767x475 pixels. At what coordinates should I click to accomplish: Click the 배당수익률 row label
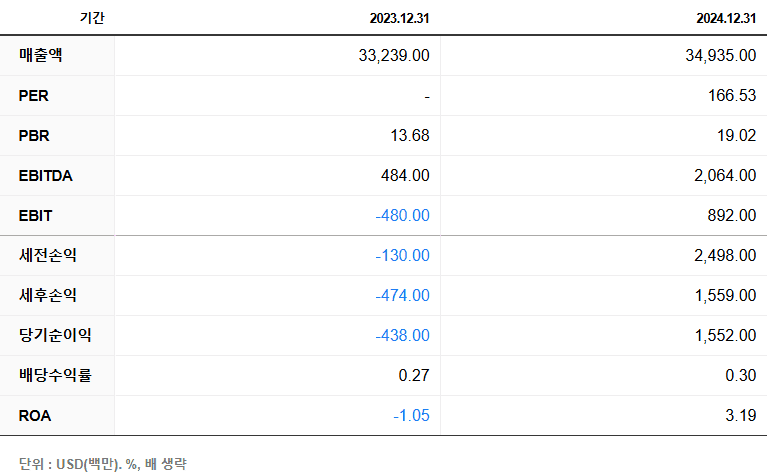(55, 376)
